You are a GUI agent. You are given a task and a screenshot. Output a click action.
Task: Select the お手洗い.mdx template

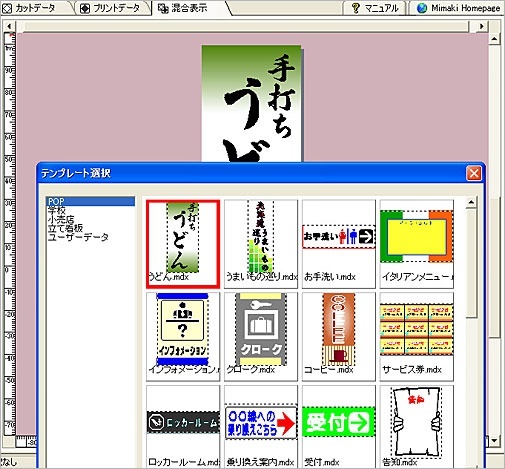coord(339,244)
